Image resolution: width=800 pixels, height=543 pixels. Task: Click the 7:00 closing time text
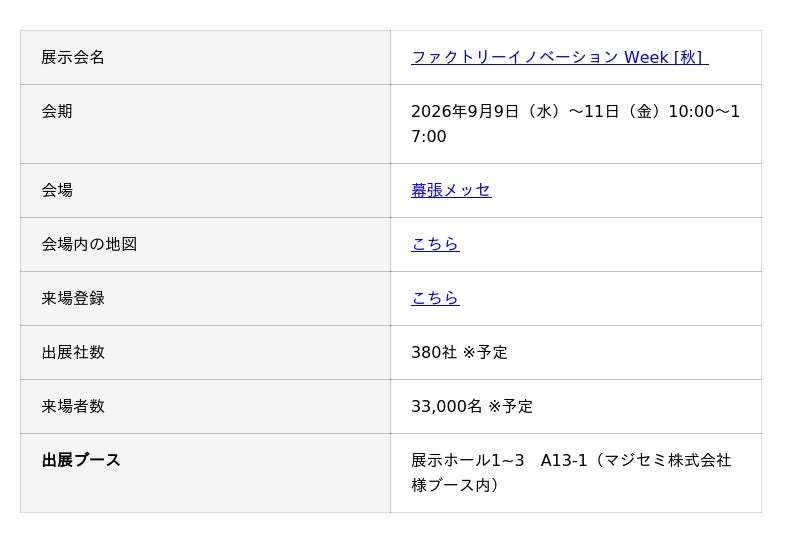pyautogui.click(x=429, y=137)
